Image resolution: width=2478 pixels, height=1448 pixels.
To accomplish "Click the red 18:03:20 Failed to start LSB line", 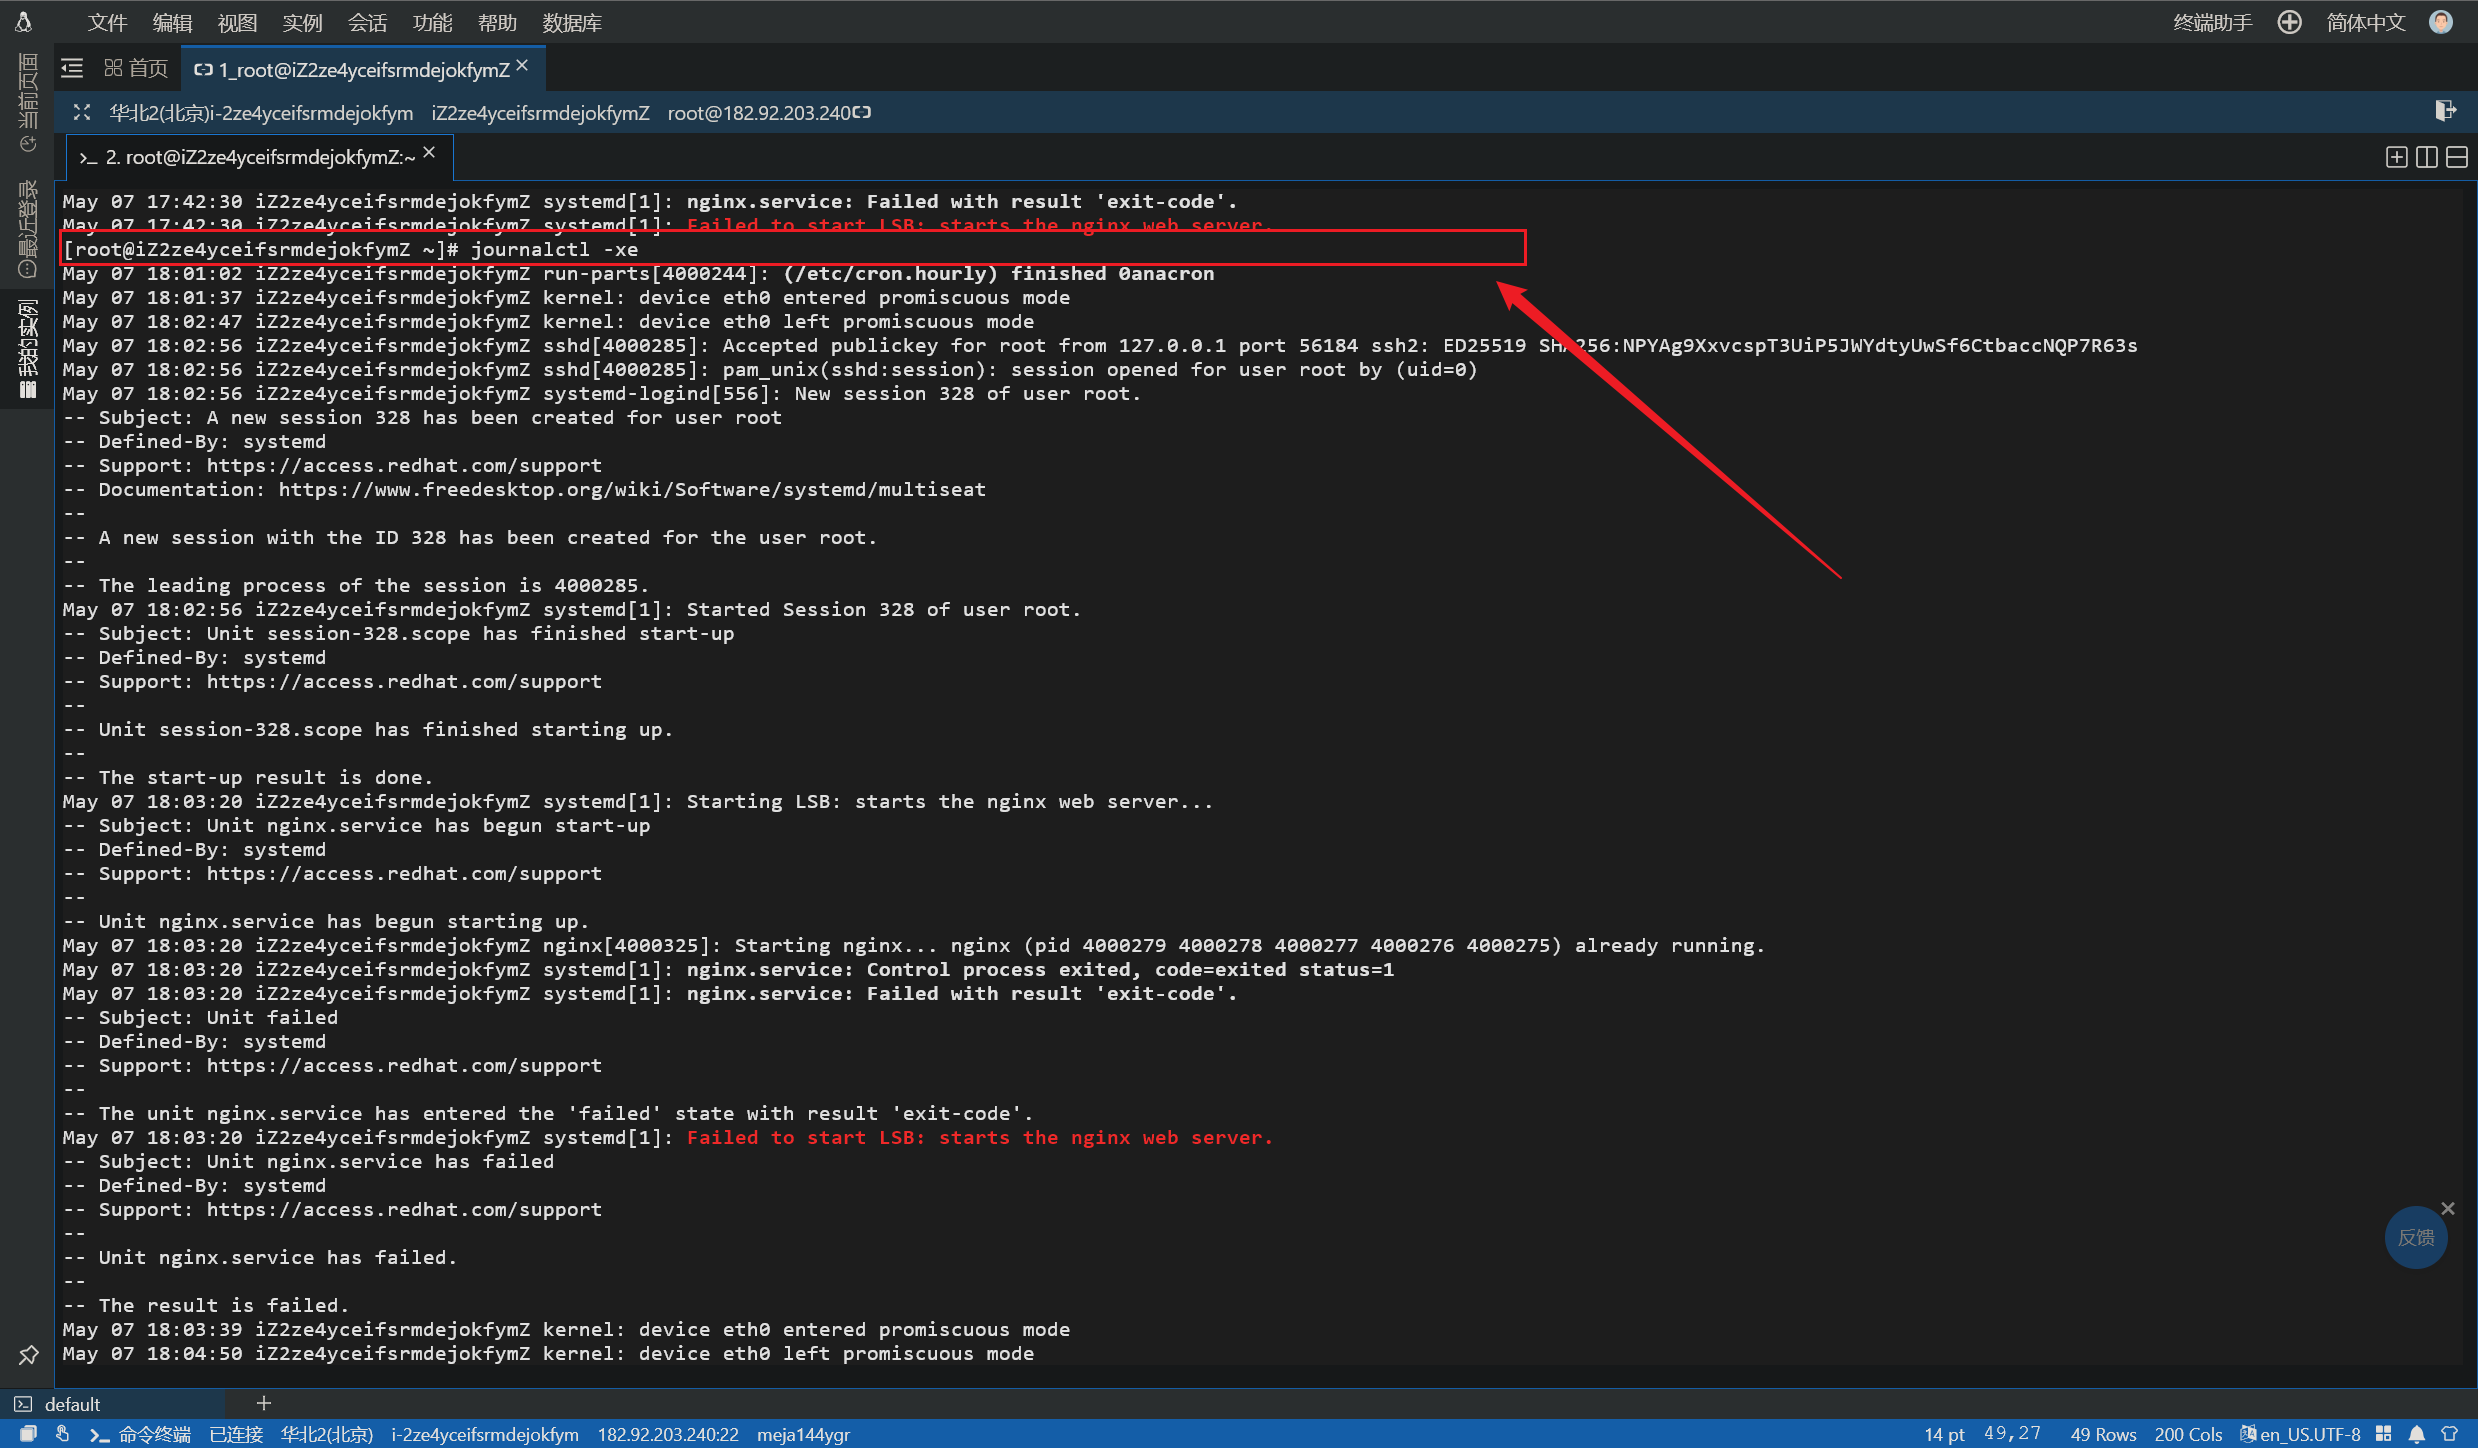I will click(x=667, y=1137).
